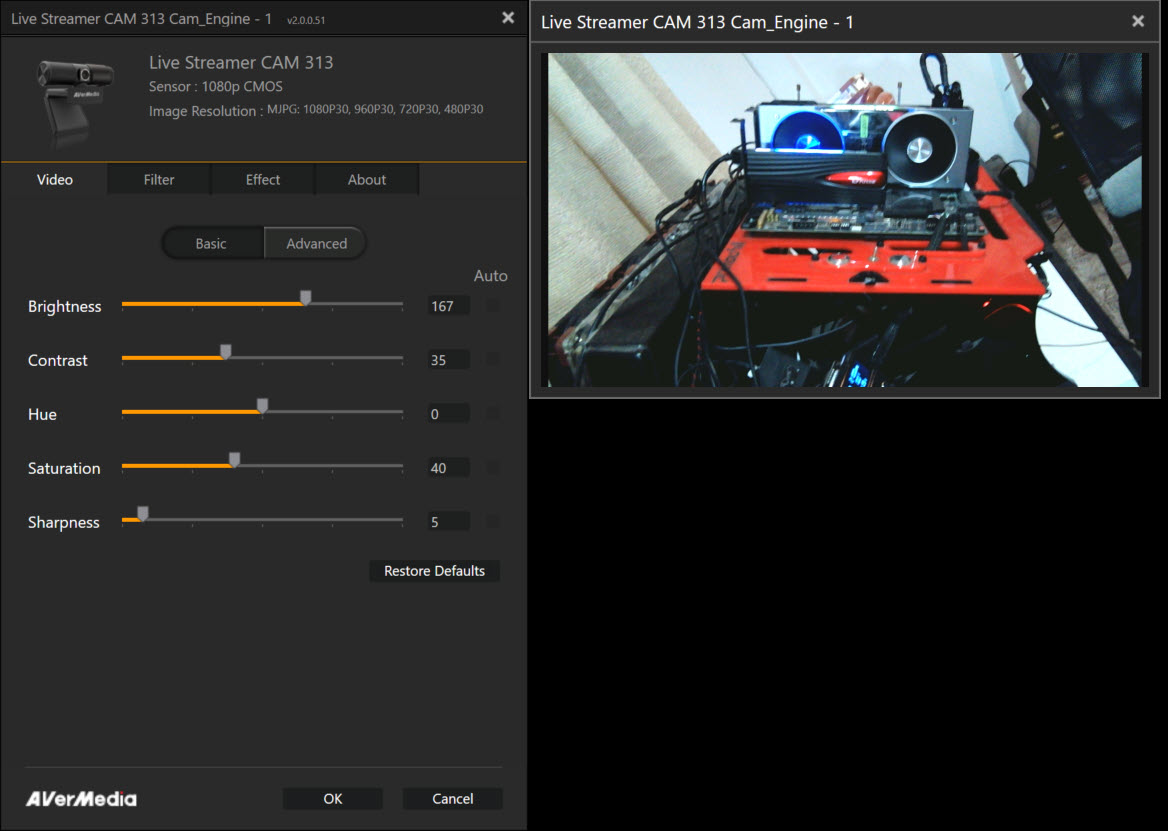Click the Sensor : 1080p CMOS text
The height and width of the screenshot is (831, 1168).
pyautogui.click(x=215, y=86)
